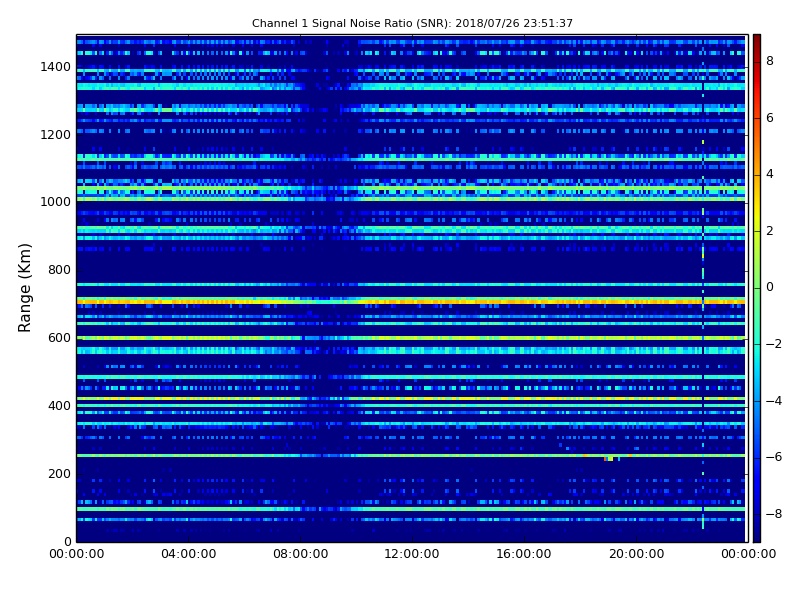Click the 04:00:00 time axis label
Viewport: 800px width, 600px height.
[189, 554]
